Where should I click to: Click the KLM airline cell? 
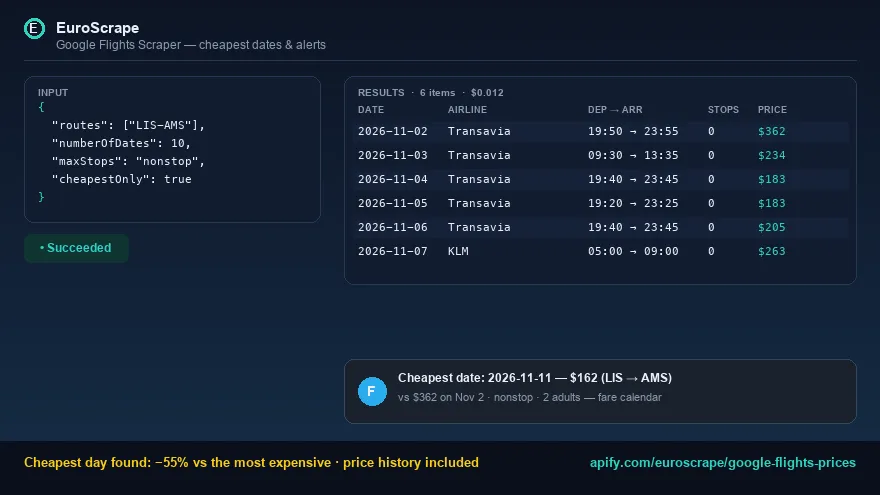point(458,251)
